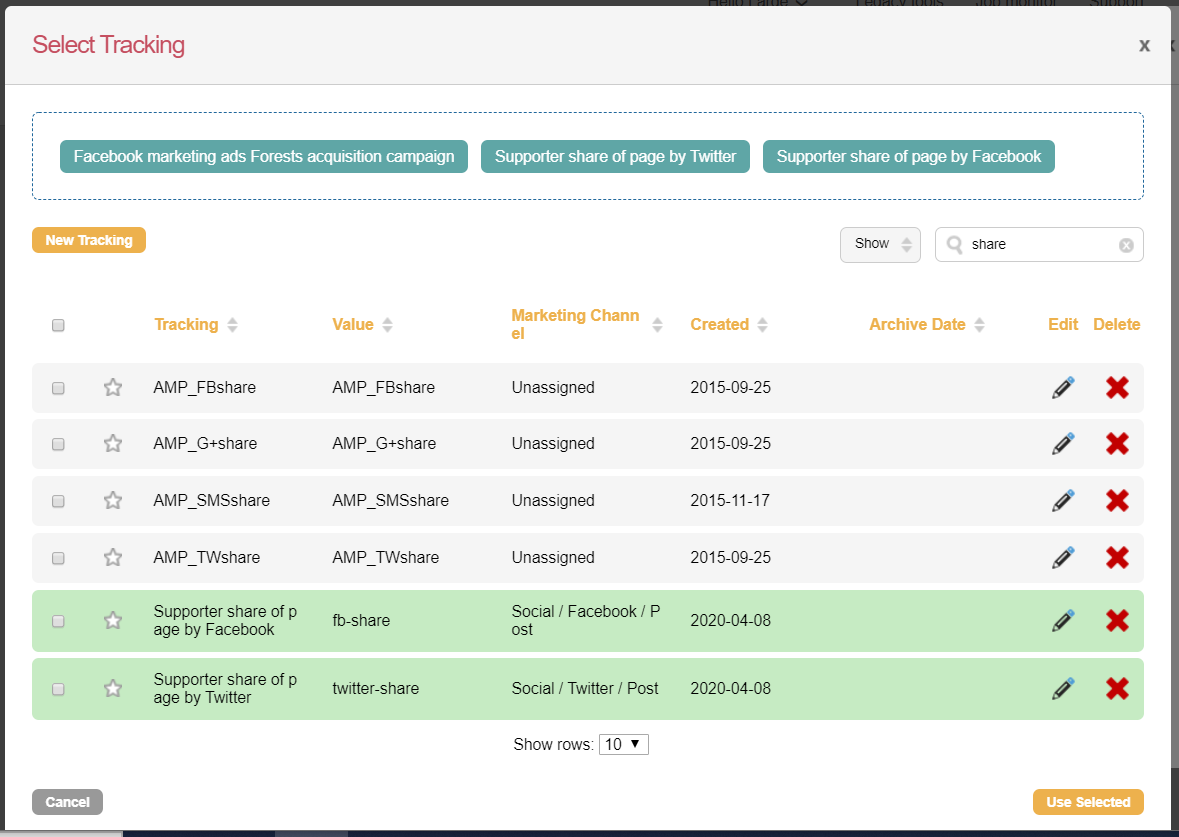Click the New Tracking button
1179x837 pixels.
tap(89, 240)
